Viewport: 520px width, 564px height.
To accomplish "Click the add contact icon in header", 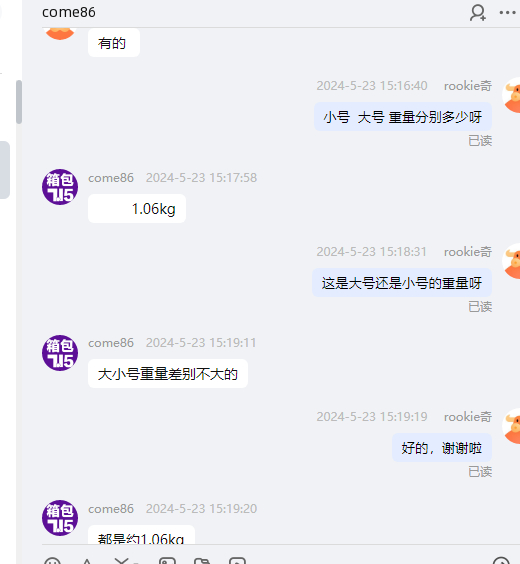I will pyautogui.click(x=478, y=13).
